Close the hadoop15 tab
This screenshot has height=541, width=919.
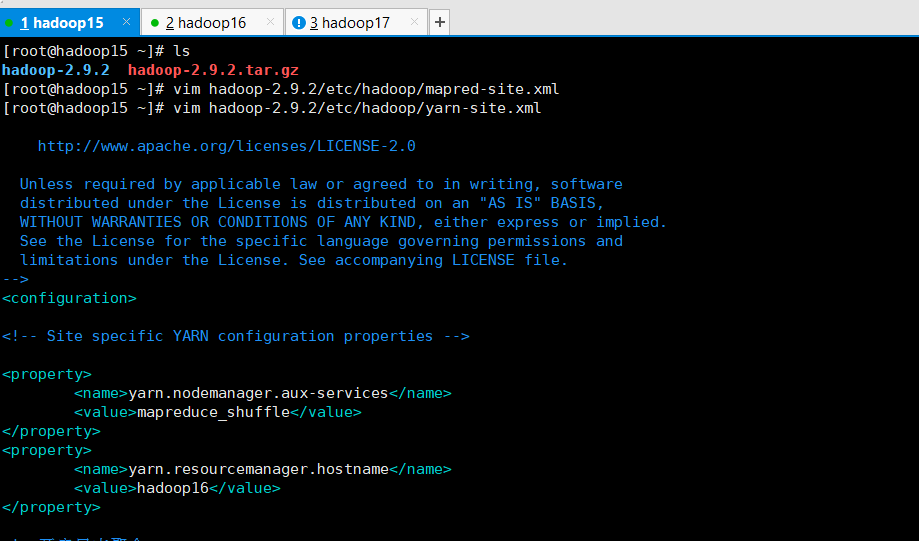[126, 22]
